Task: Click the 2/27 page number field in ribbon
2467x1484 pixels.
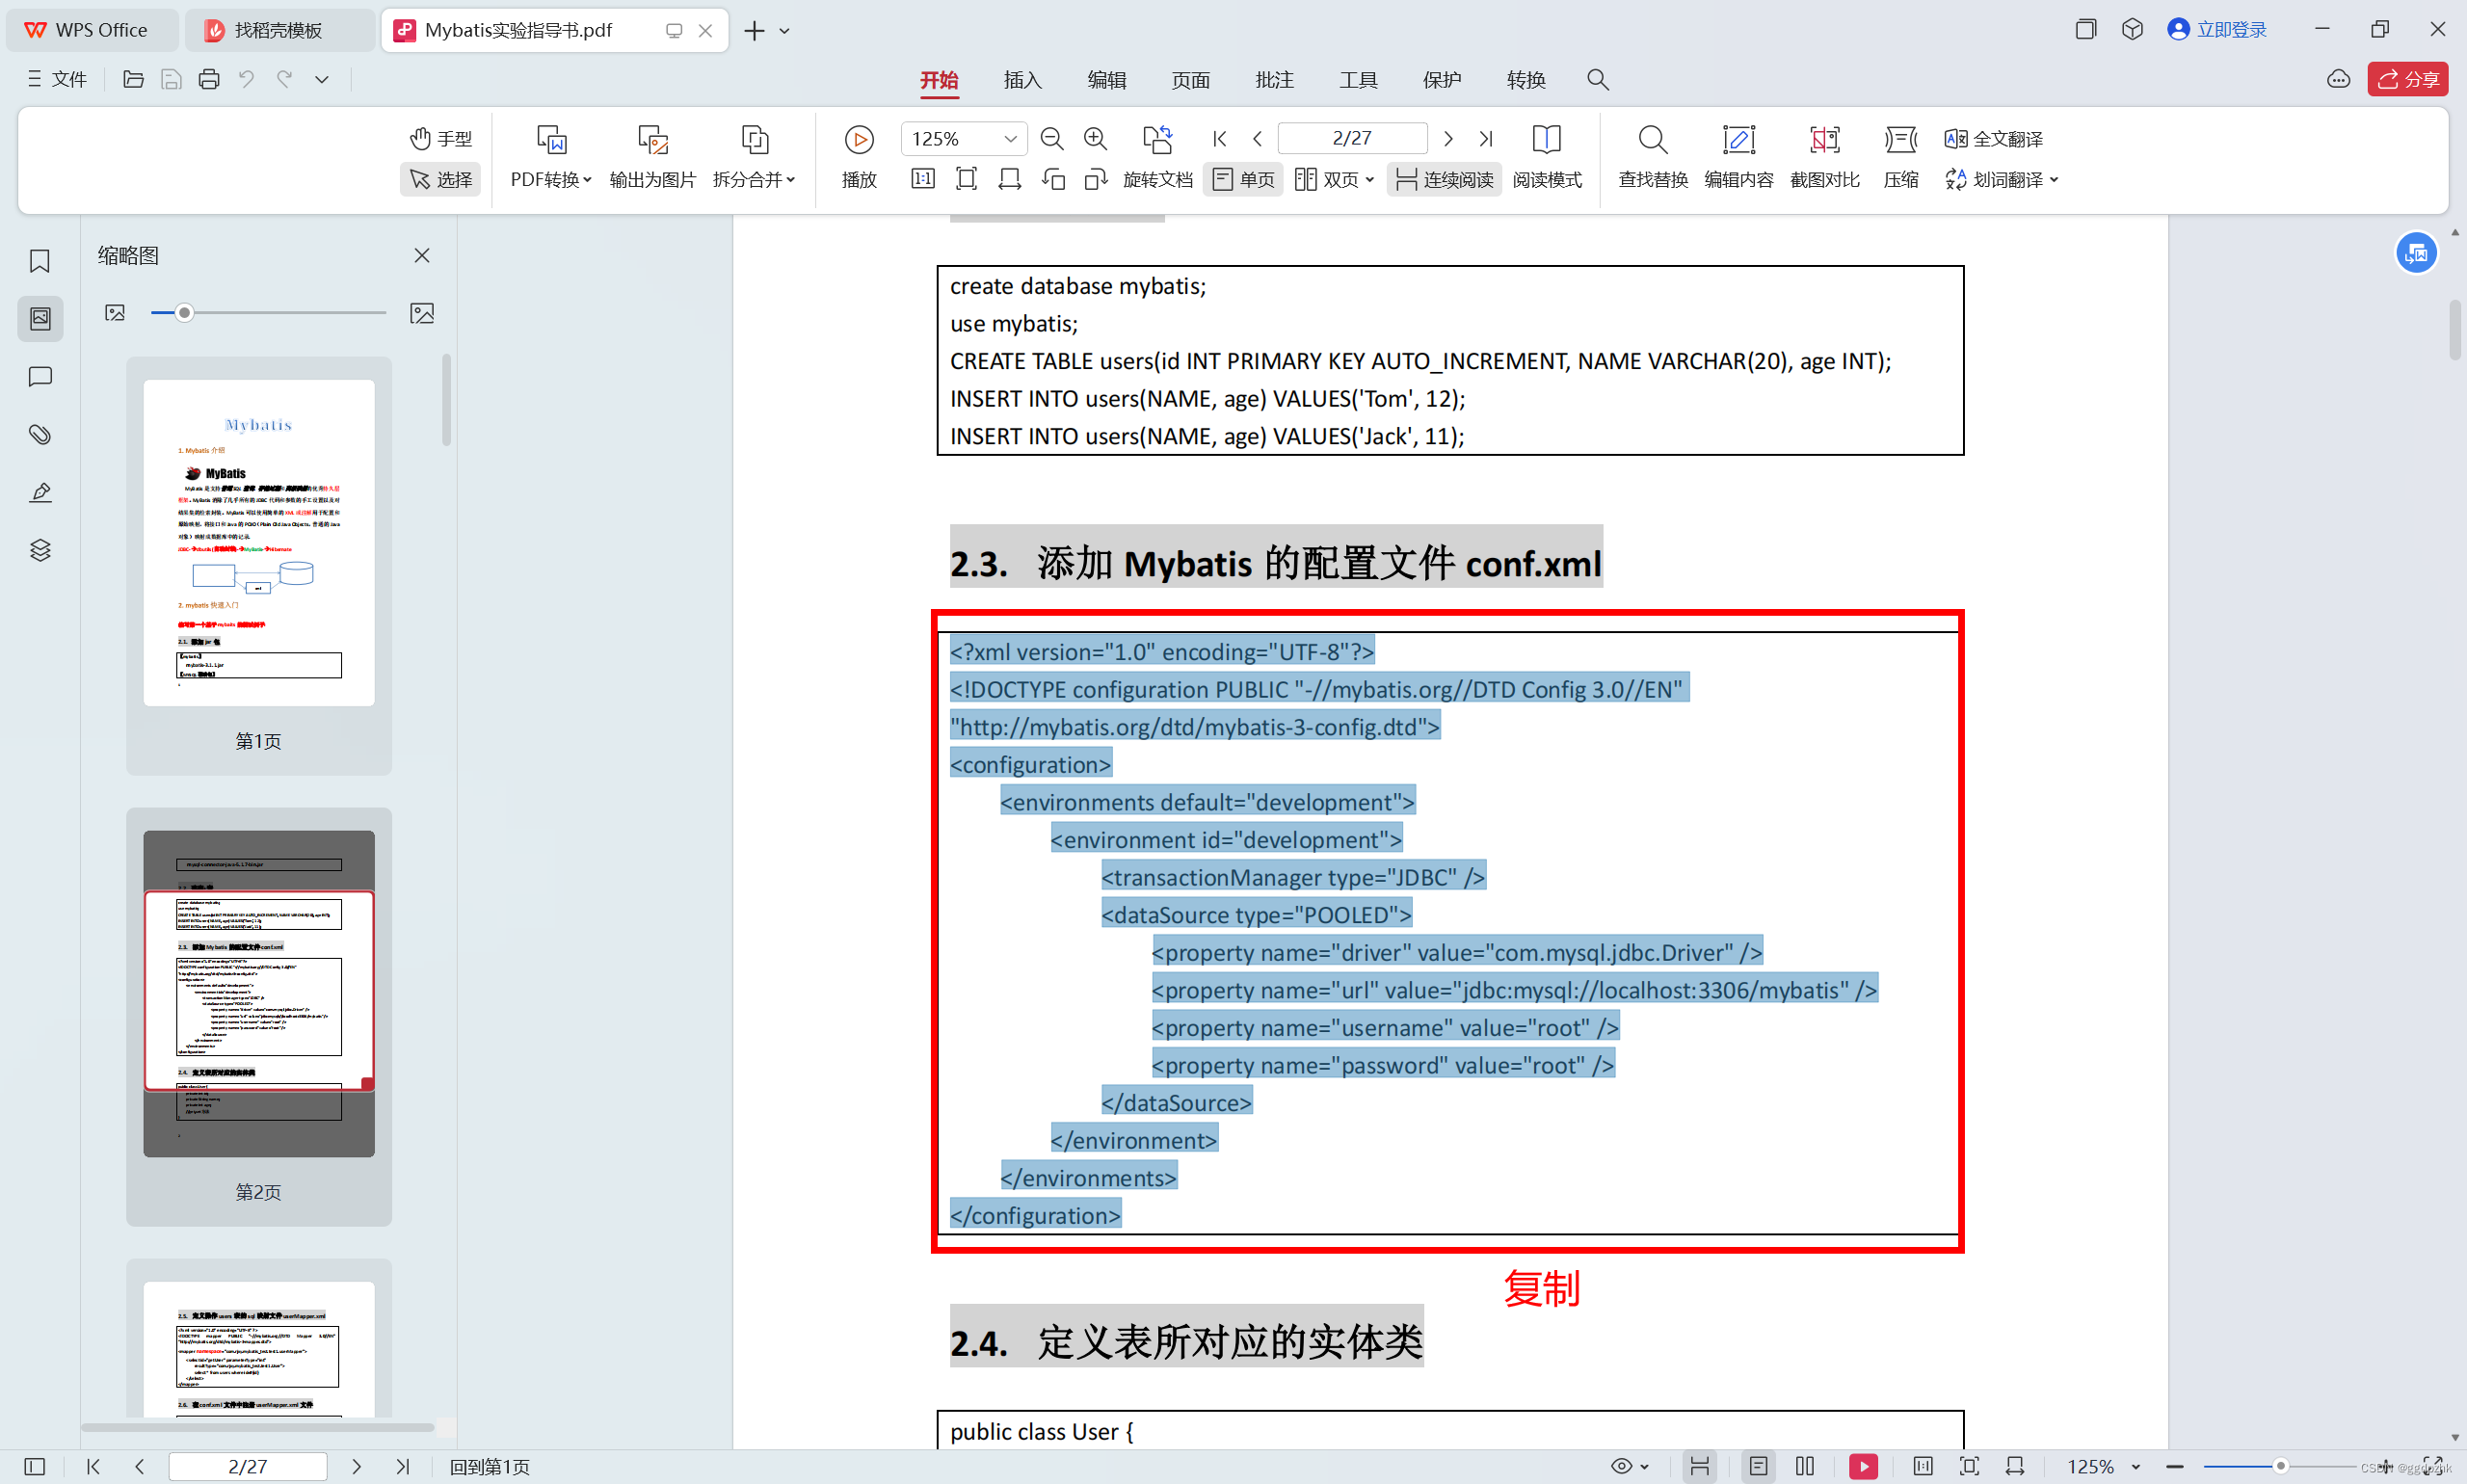Action: [x=1352, y=138]
